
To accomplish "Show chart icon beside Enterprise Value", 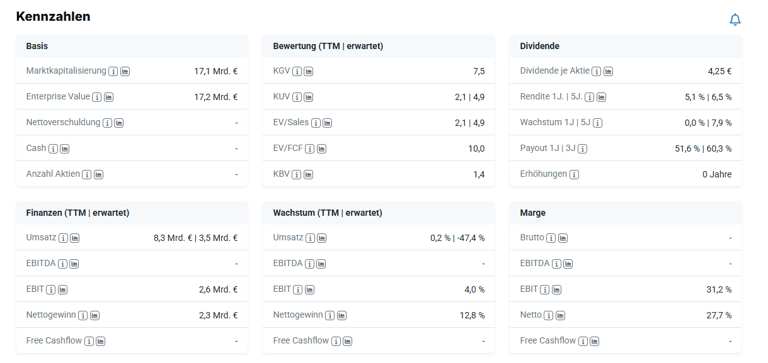I will coord(109,97).
